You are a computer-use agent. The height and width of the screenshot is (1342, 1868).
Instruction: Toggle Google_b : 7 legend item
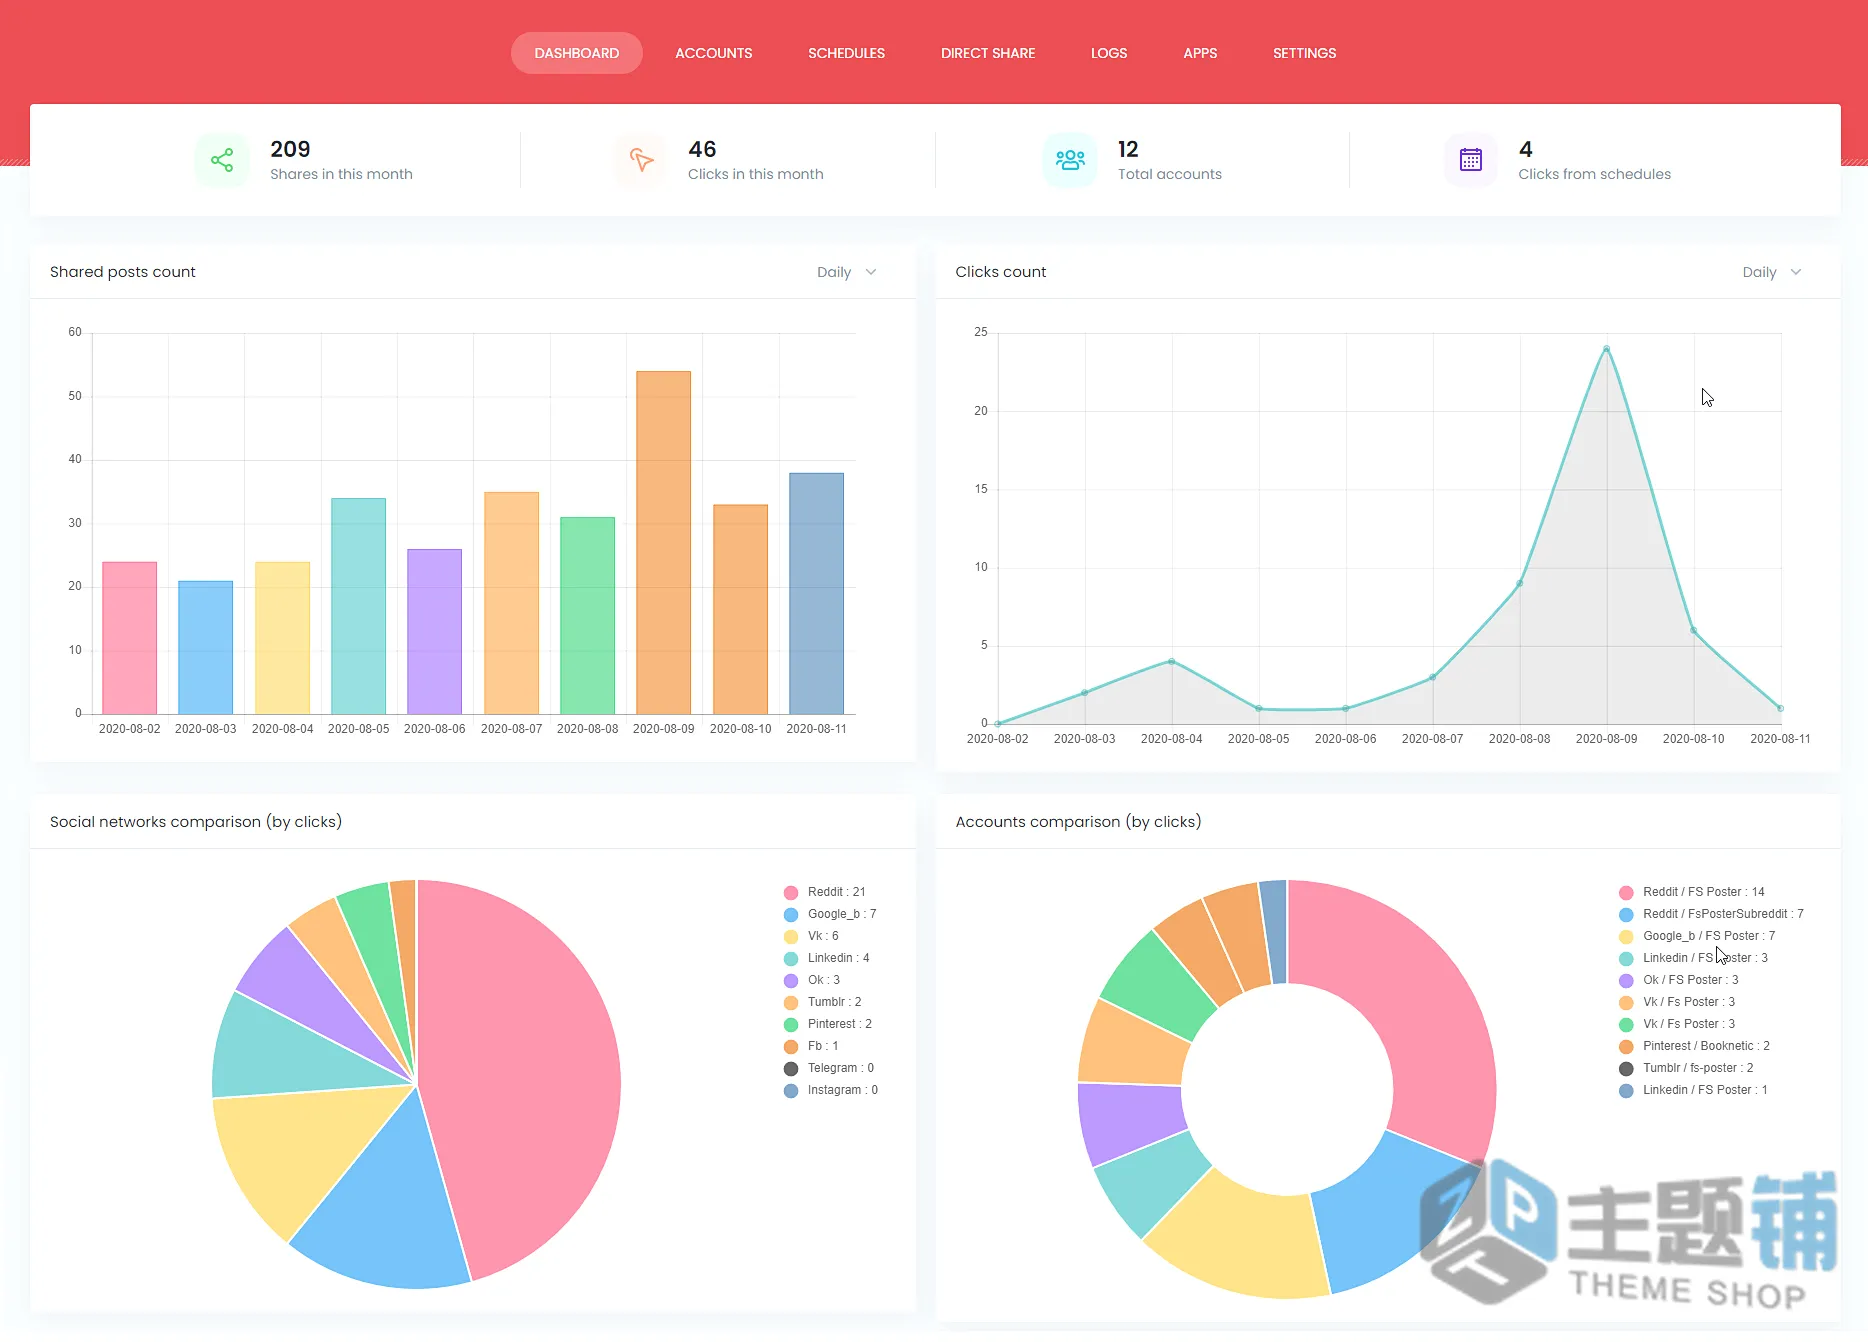[x=830, y=914]
